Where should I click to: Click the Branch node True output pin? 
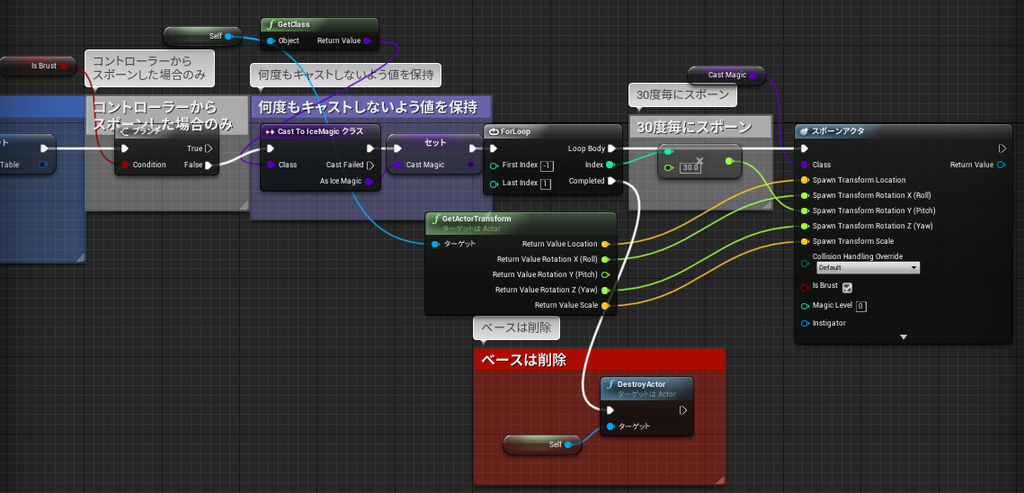[208, 148]
